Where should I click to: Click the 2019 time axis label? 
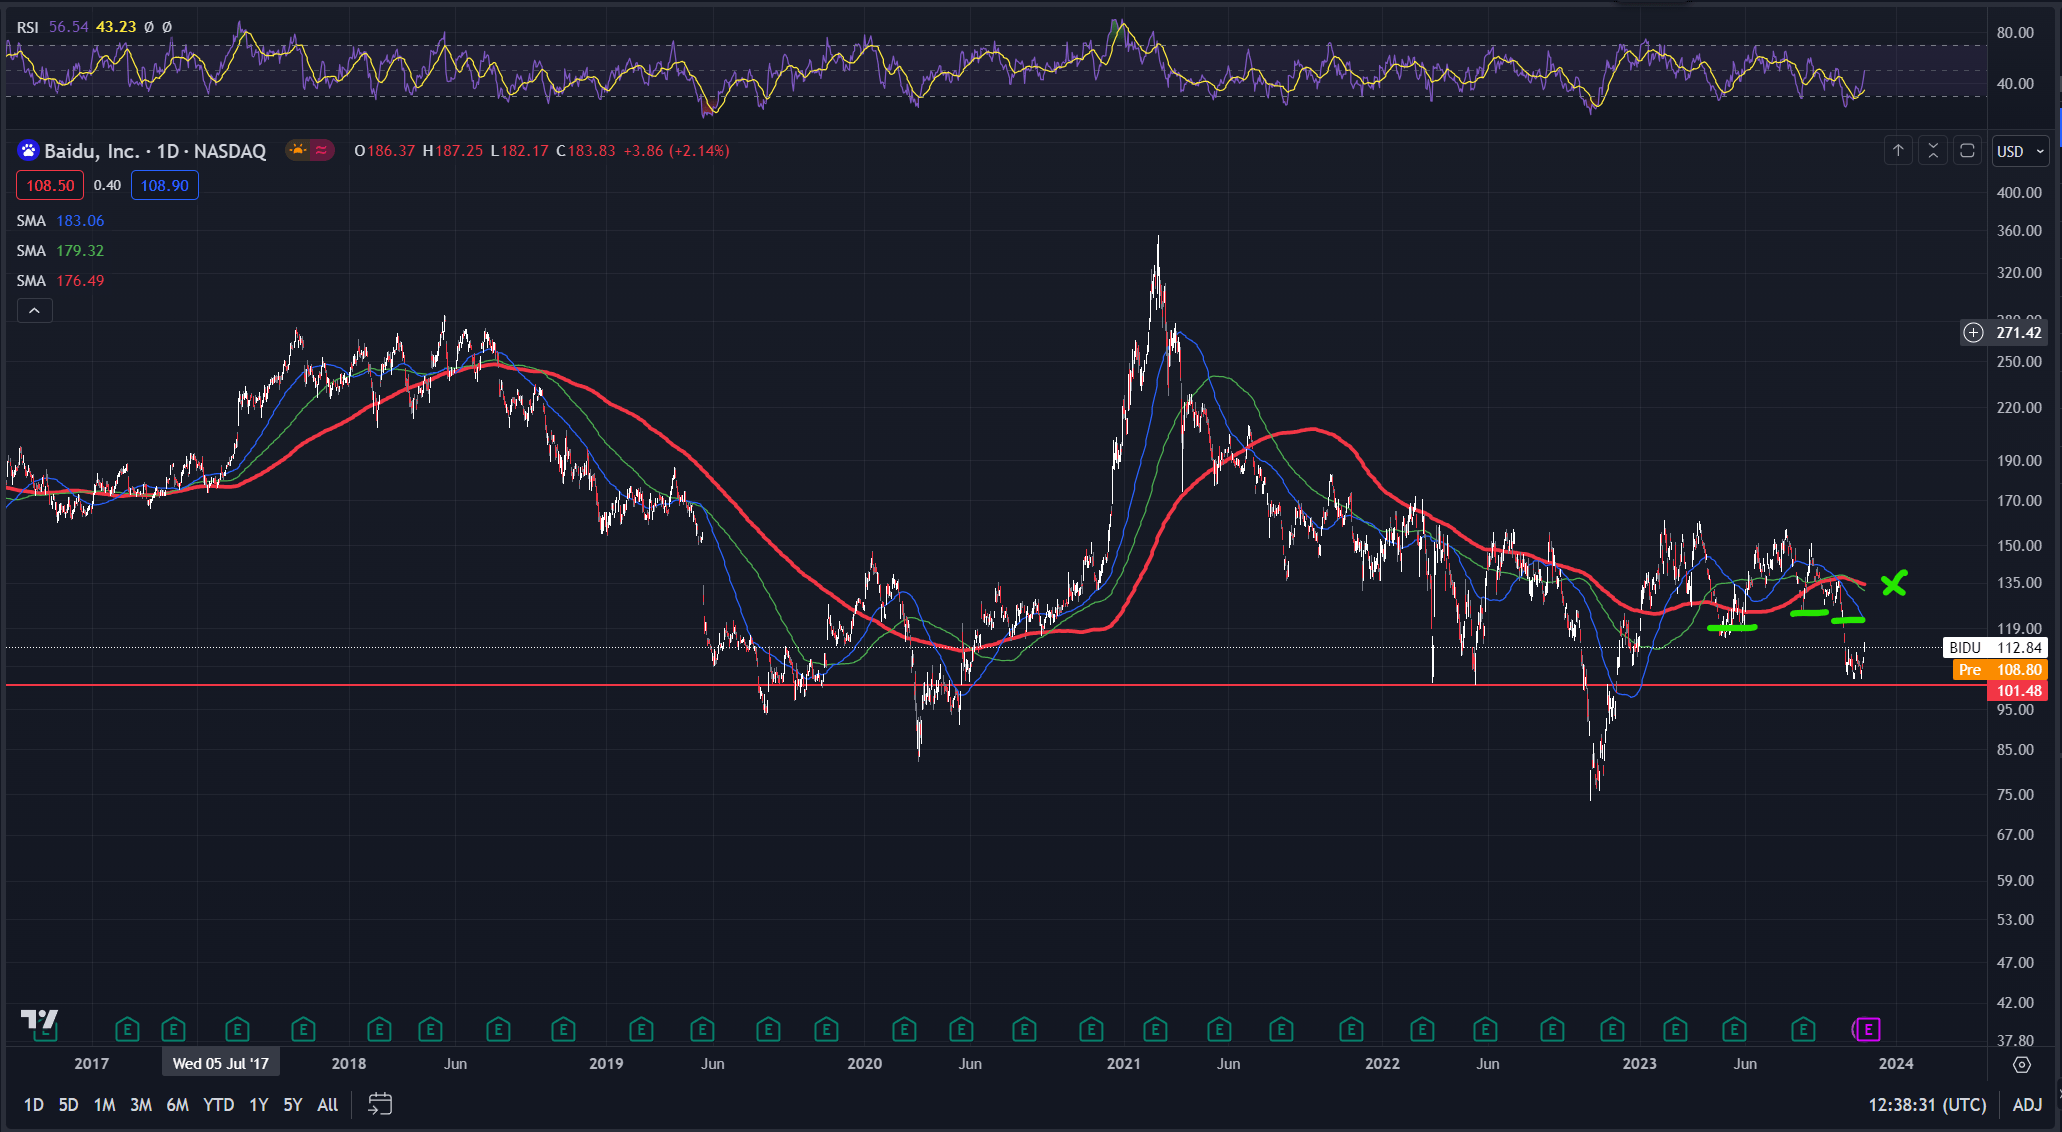click(606, 1064)
